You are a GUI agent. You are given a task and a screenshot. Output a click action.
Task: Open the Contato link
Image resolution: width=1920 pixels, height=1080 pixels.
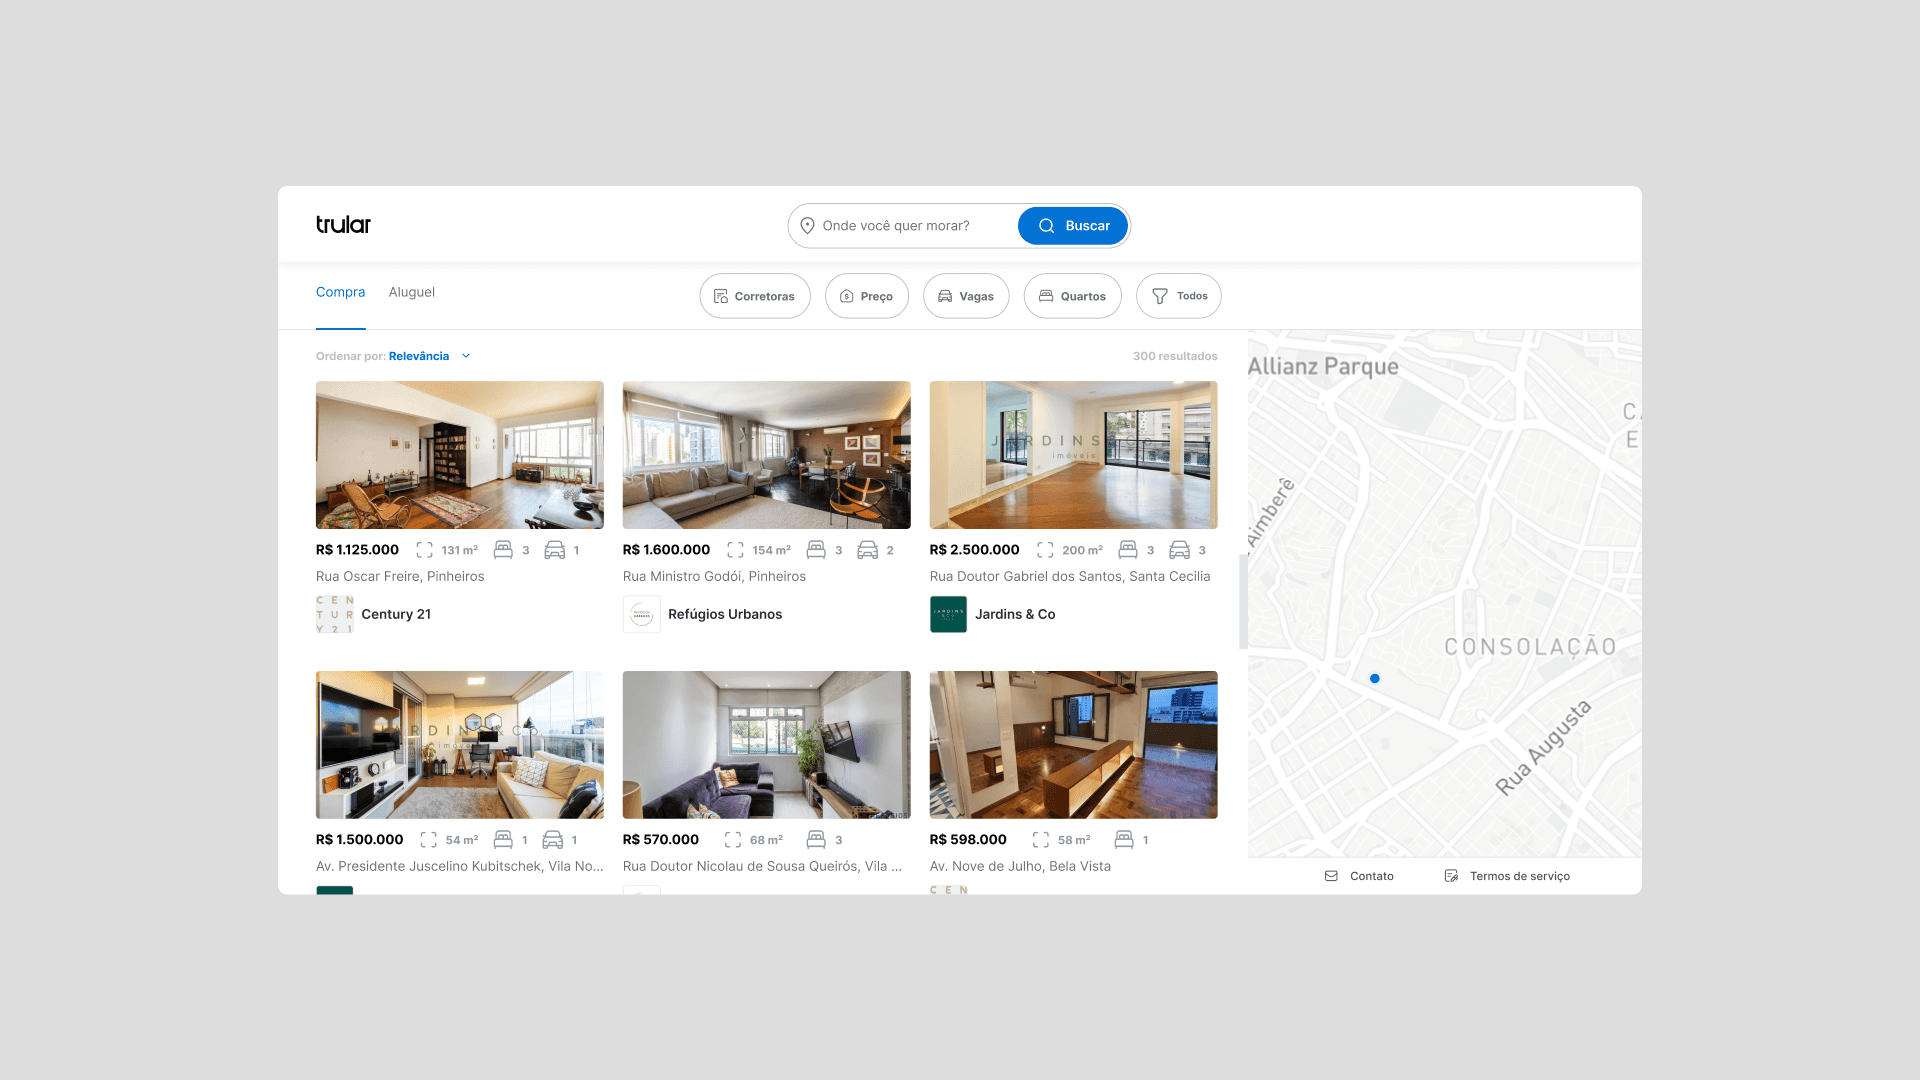click(x=1371, y=876)
